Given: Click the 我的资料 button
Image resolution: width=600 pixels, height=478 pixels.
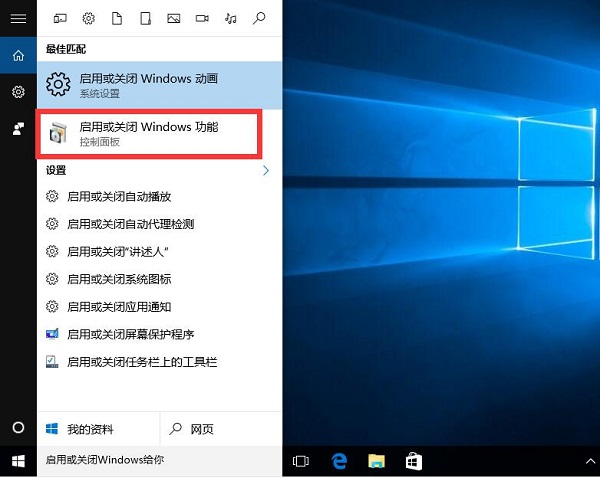Looking at the screenshot, I should (98, 429).
